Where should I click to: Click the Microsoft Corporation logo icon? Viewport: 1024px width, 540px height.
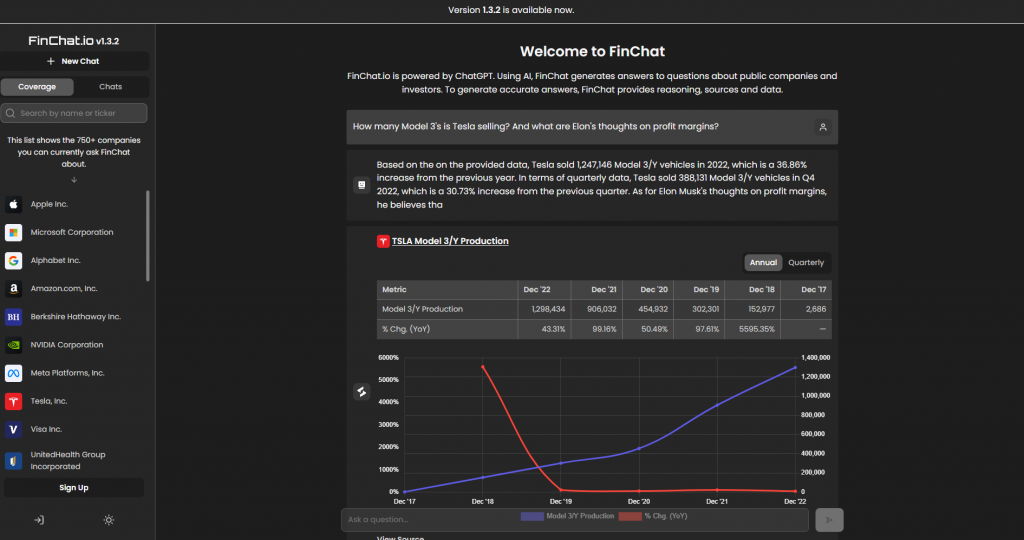point(13,232)
